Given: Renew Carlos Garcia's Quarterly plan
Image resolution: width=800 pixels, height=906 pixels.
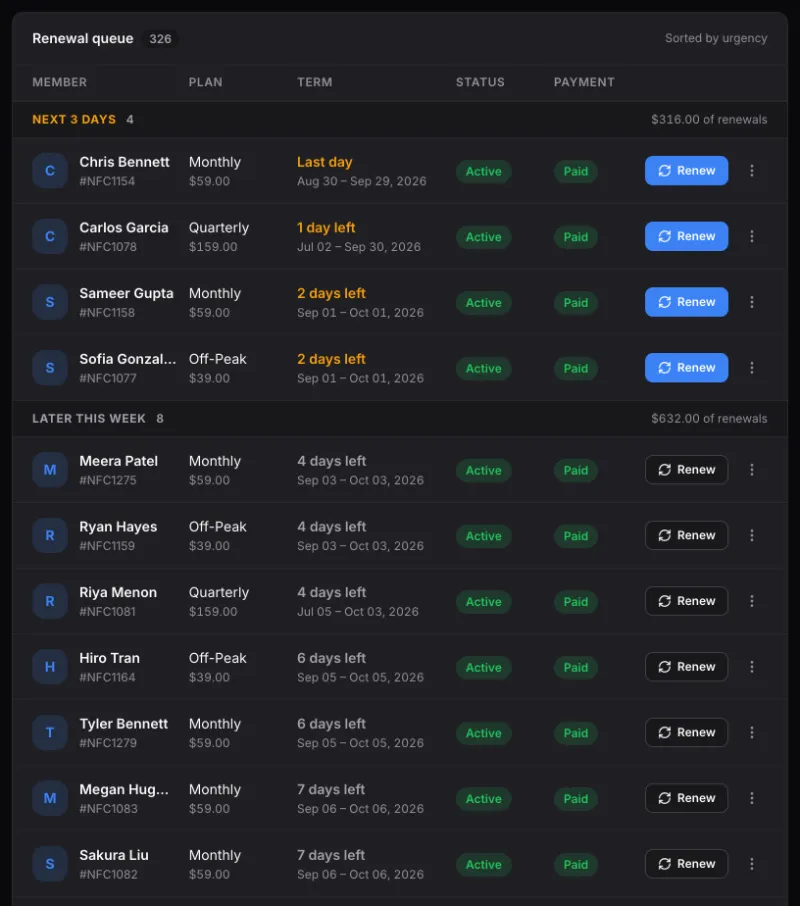Looking at the screenshot, I should click(686, 236).
